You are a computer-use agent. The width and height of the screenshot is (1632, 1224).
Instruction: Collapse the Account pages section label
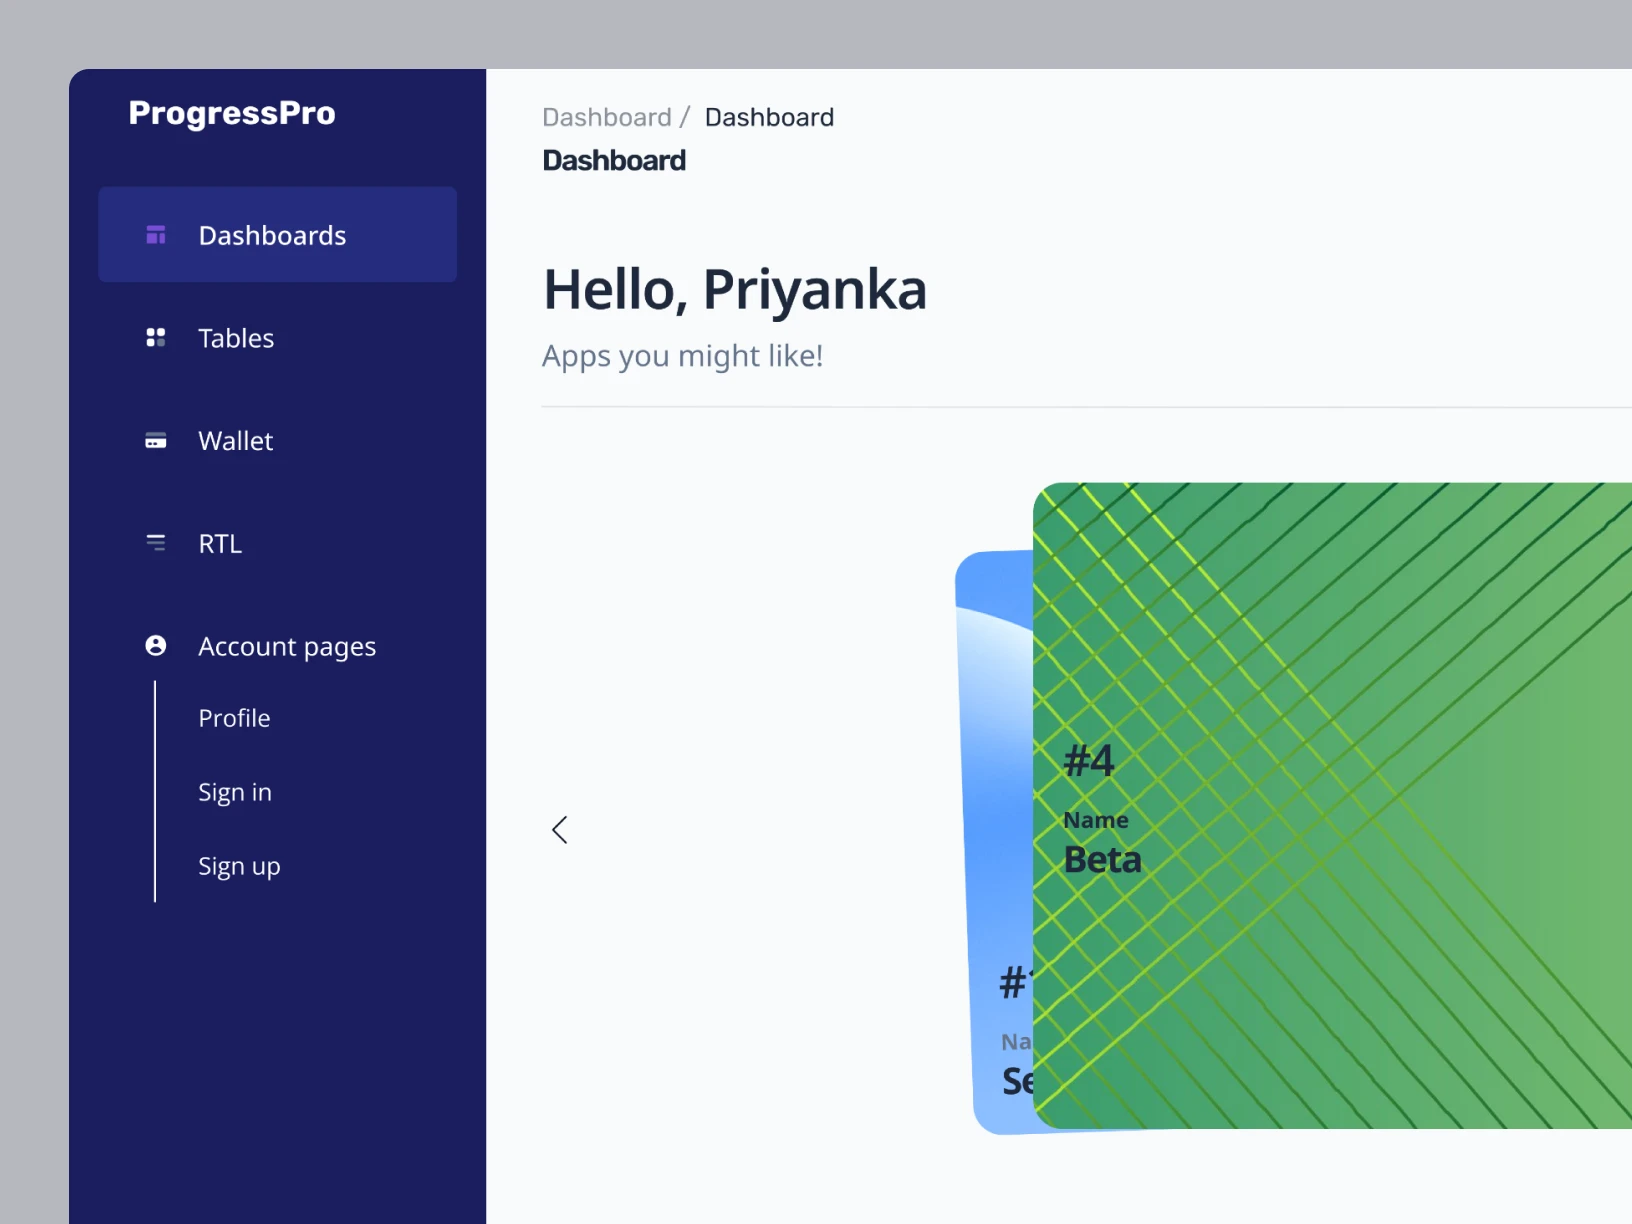(x=287, y=647)
